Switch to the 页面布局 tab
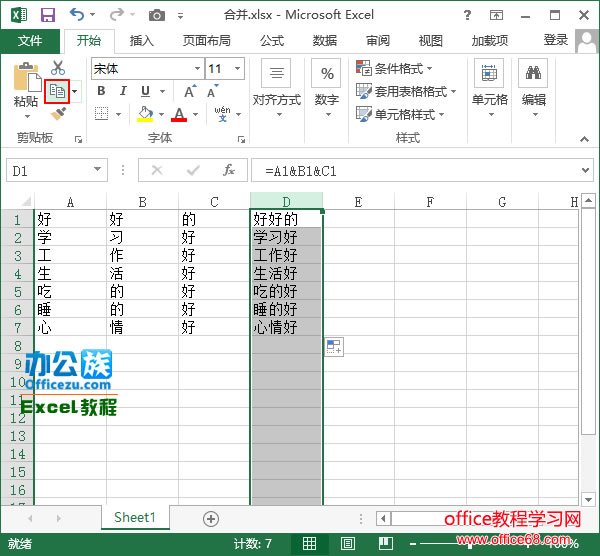 pyautogui.click(x=207, y=41)
